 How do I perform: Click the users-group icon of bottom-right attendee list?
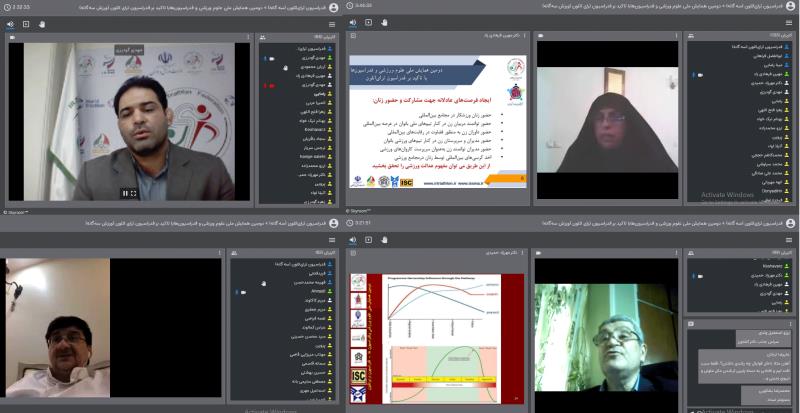[x=690, y=253]
